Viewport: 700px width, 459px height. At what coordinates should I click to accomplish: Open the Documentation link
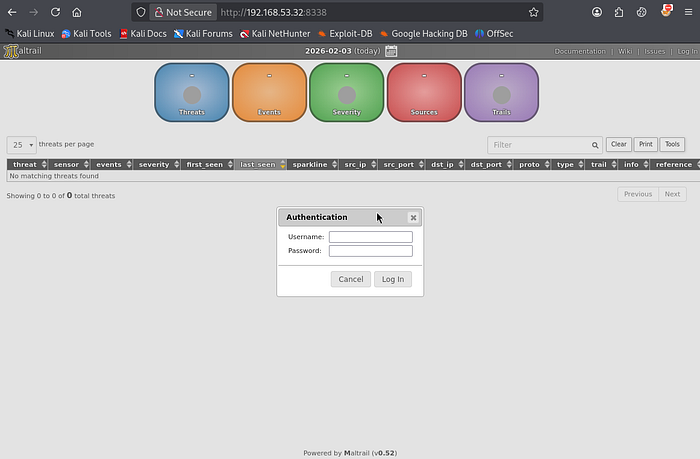coord(580,51)
